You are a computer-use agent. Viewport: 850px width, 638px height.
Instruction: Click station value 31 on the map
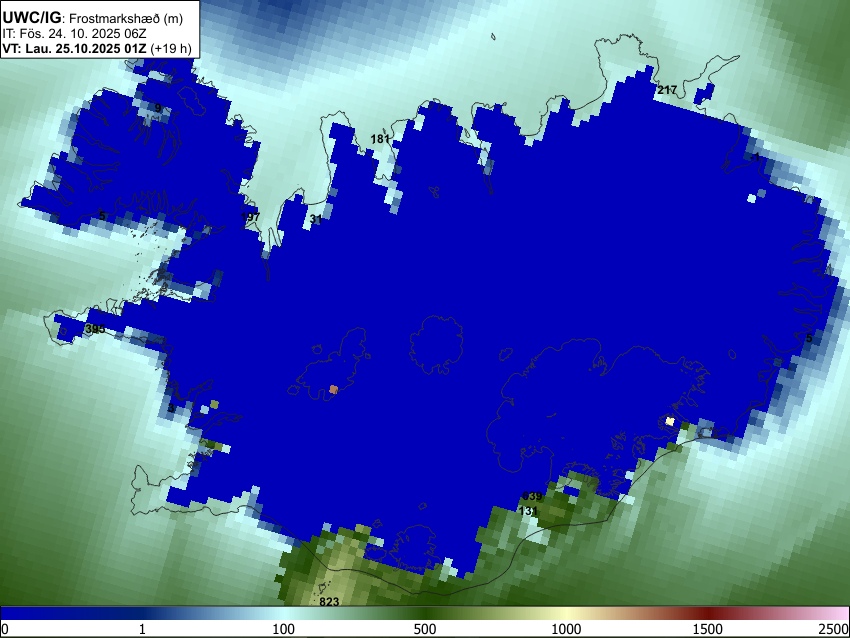point(315,220)
